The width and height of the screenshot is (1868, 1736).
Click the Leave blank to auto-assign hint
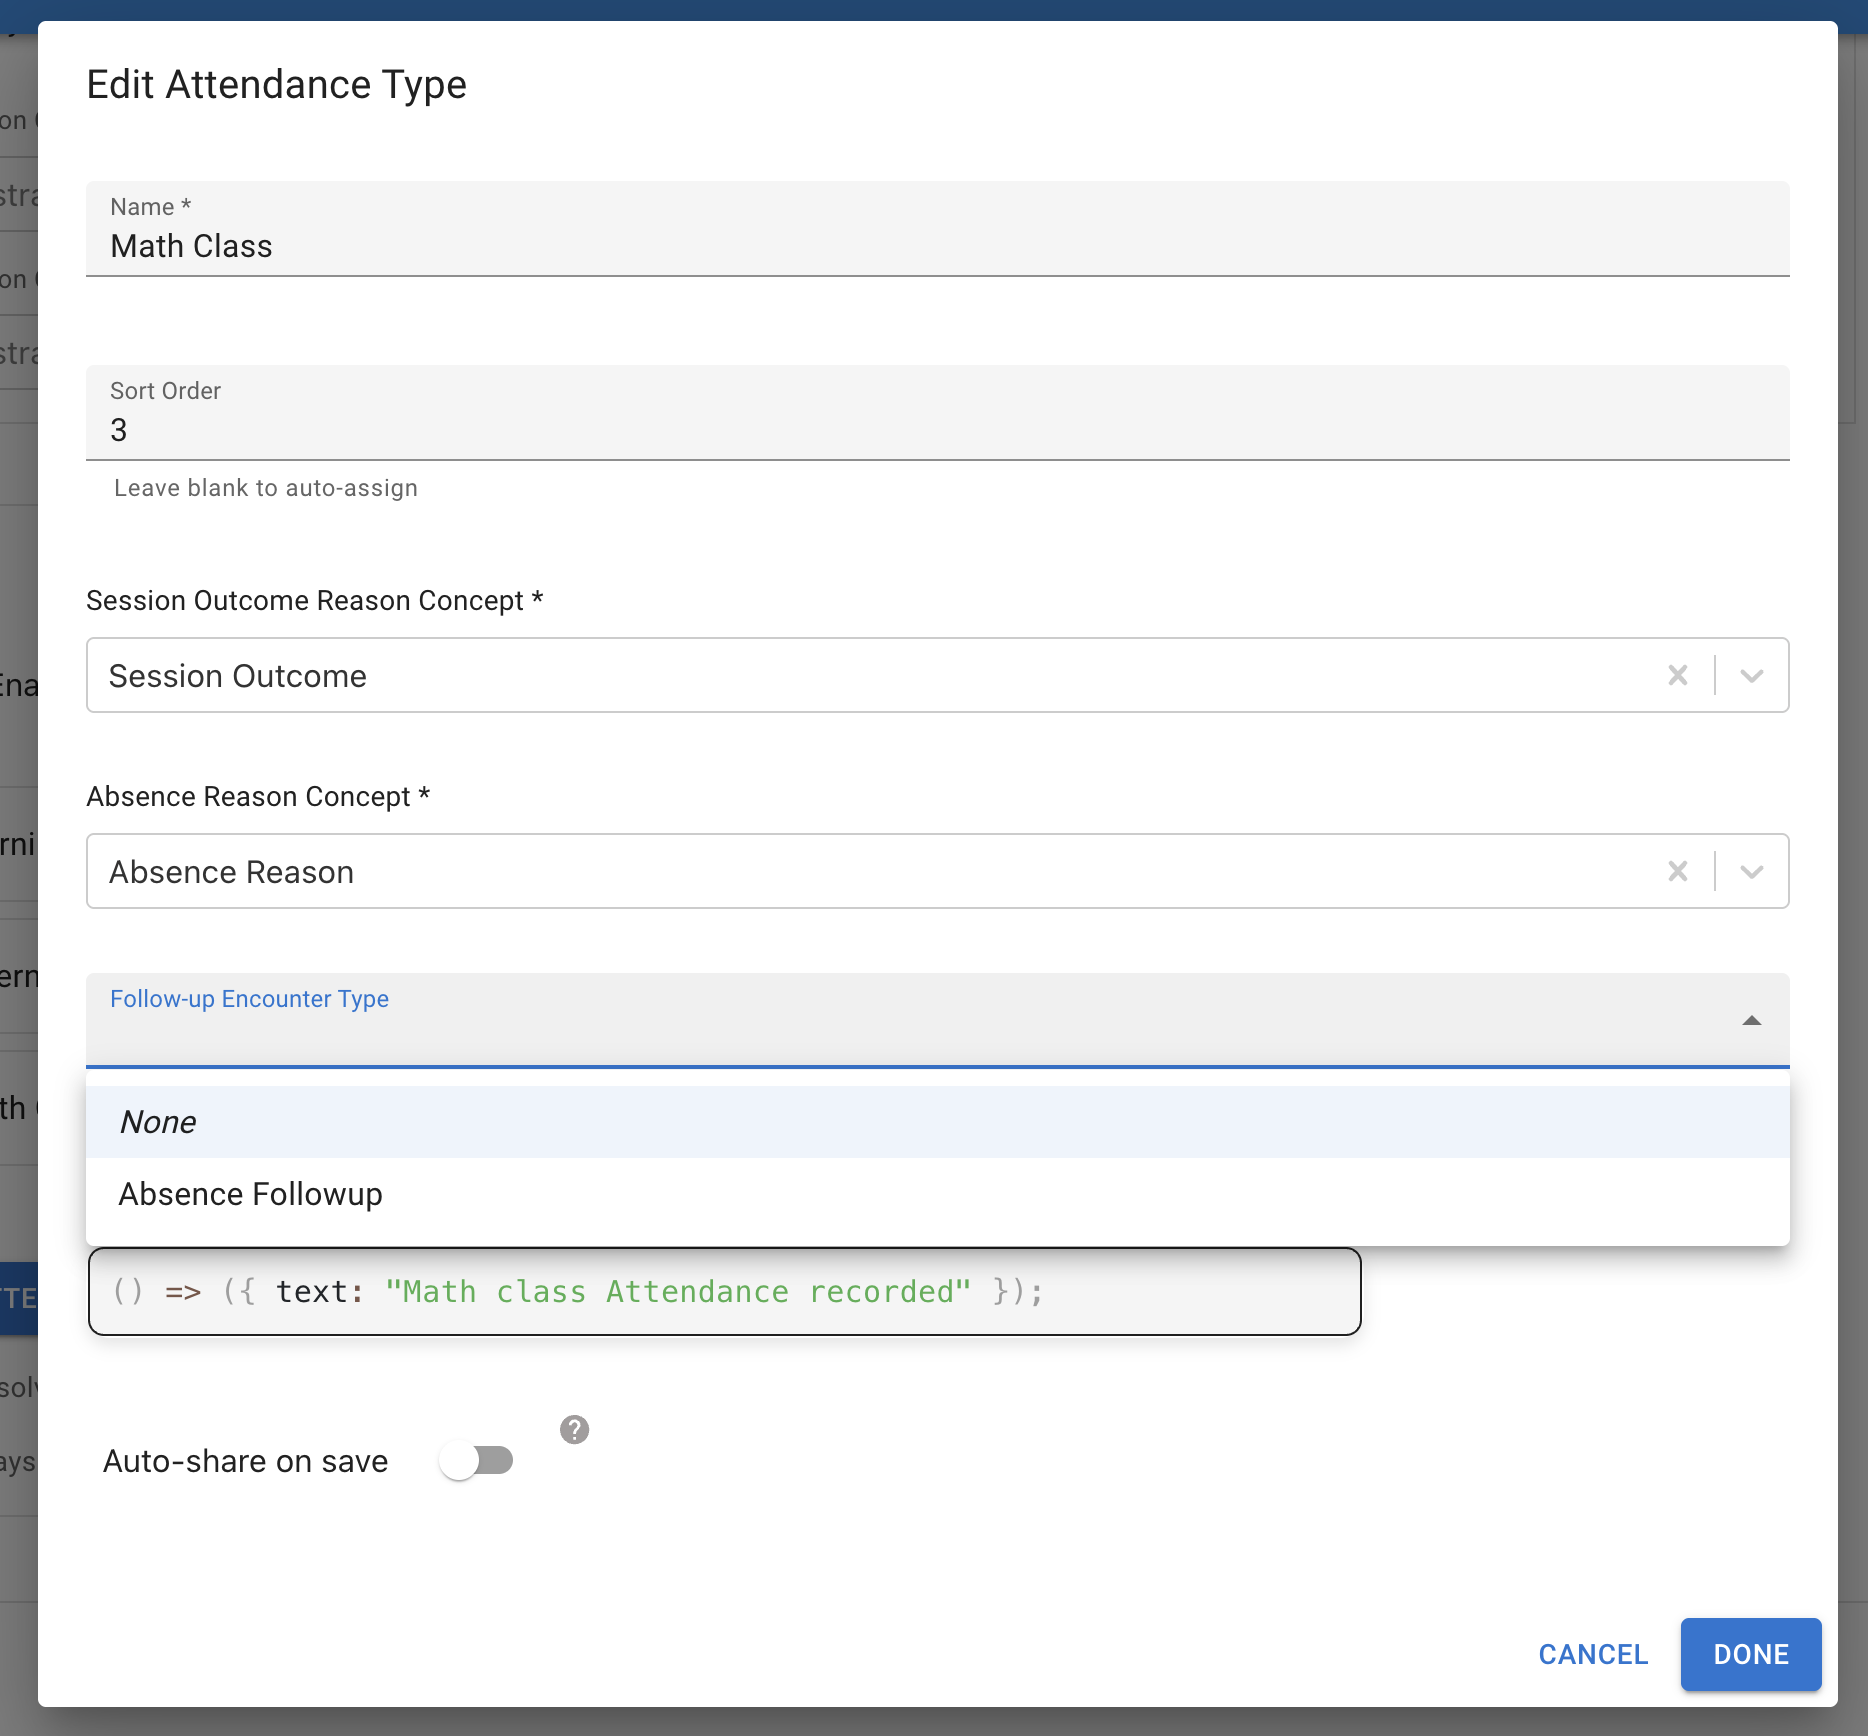(266, 488)
